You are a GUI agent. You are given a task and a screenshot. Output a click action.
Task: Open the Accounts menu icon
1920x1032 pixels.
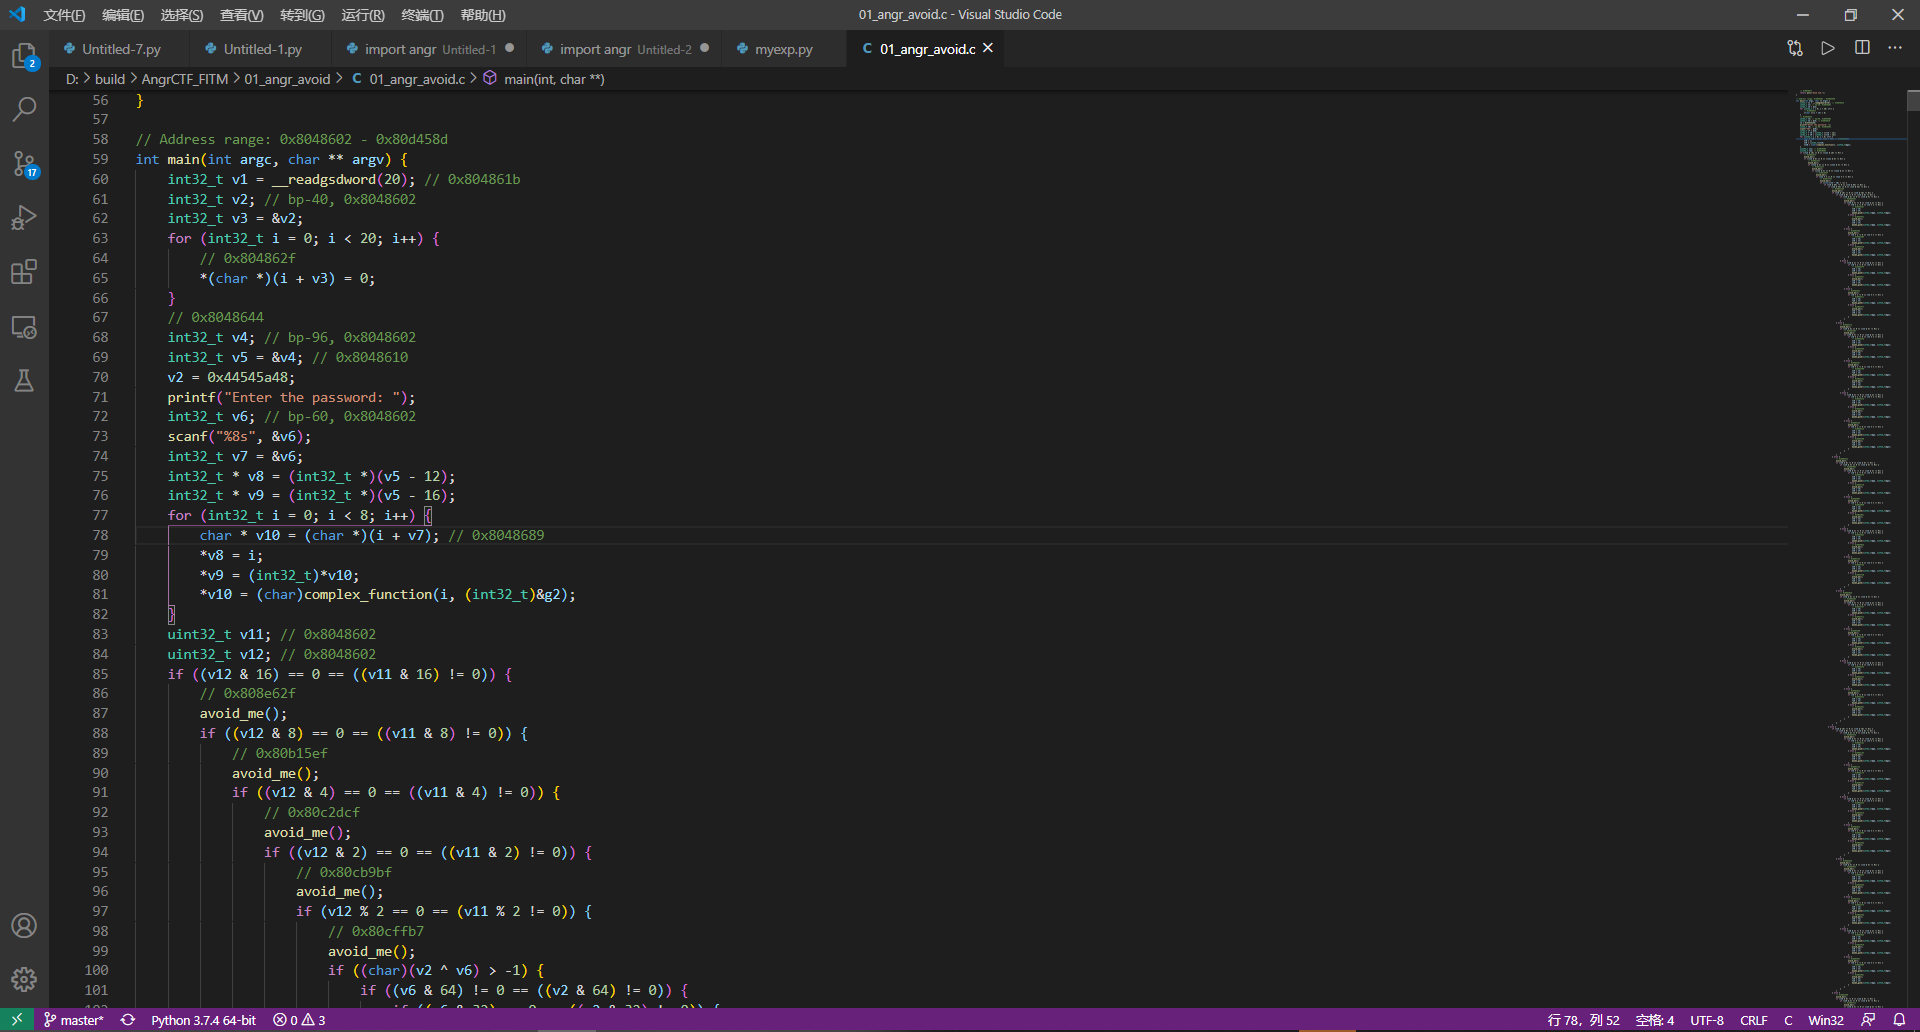(x=24, y=925)
